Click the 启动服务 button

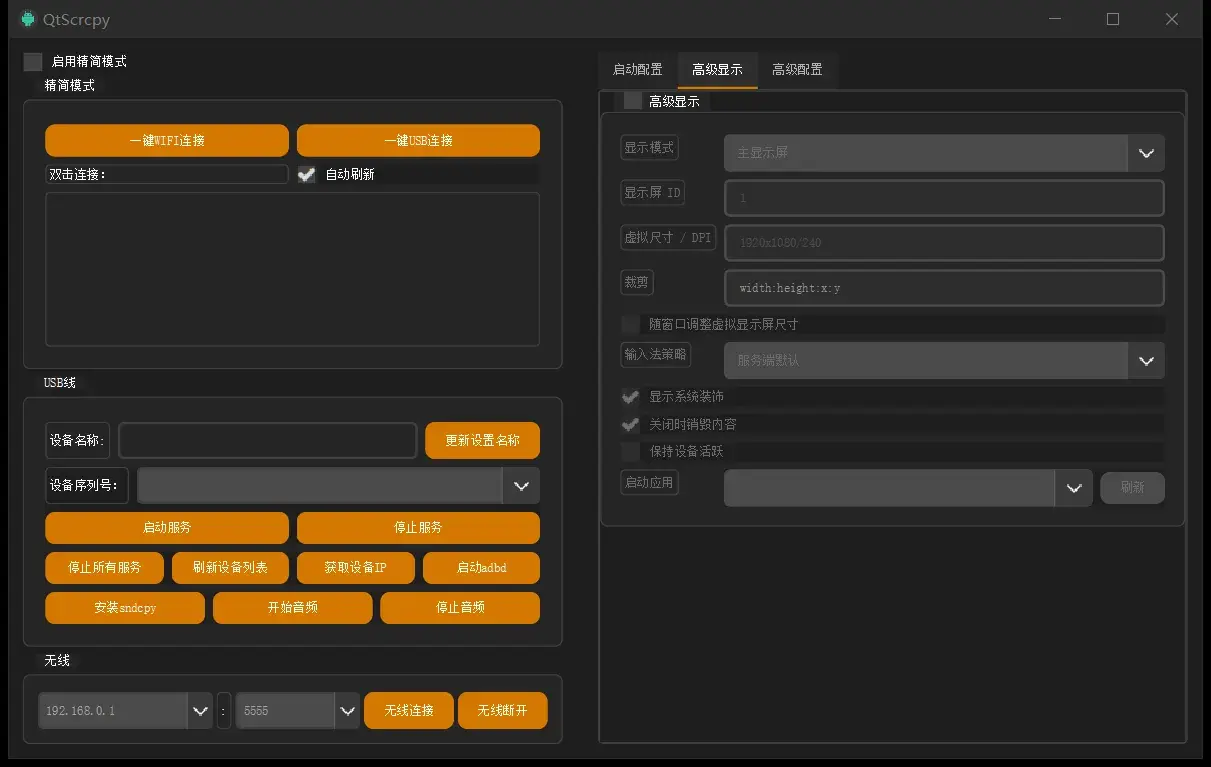click(x=167, y=528)
